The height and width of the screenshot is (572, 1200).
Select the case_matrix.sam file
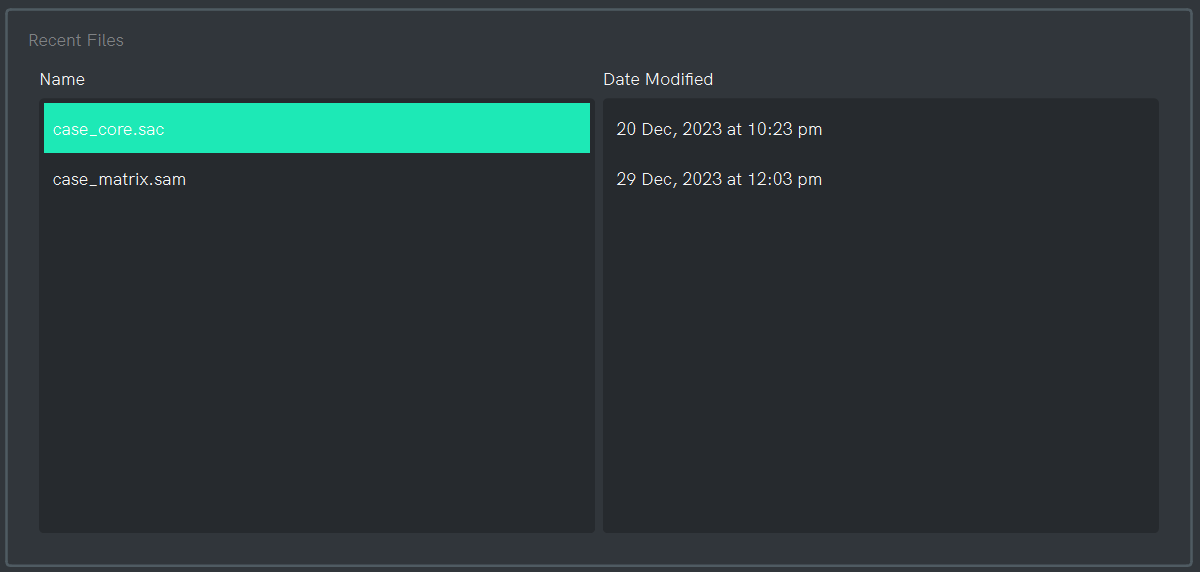tap(119, 180)
